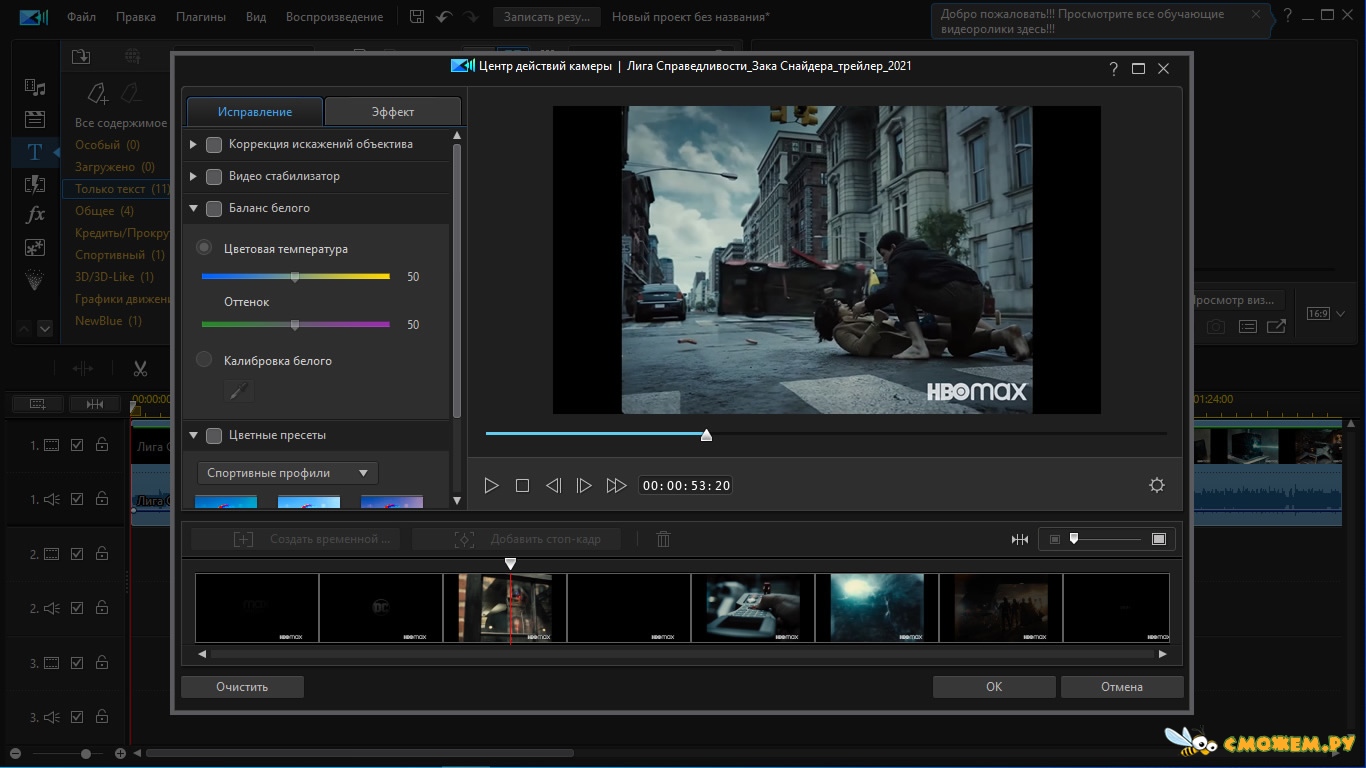The width and height of the screenshot is (1366, 768).
Task: Open the 16:9 aspect ratio dropdown
Action: pyautogui.click(x=1325, y=314)
